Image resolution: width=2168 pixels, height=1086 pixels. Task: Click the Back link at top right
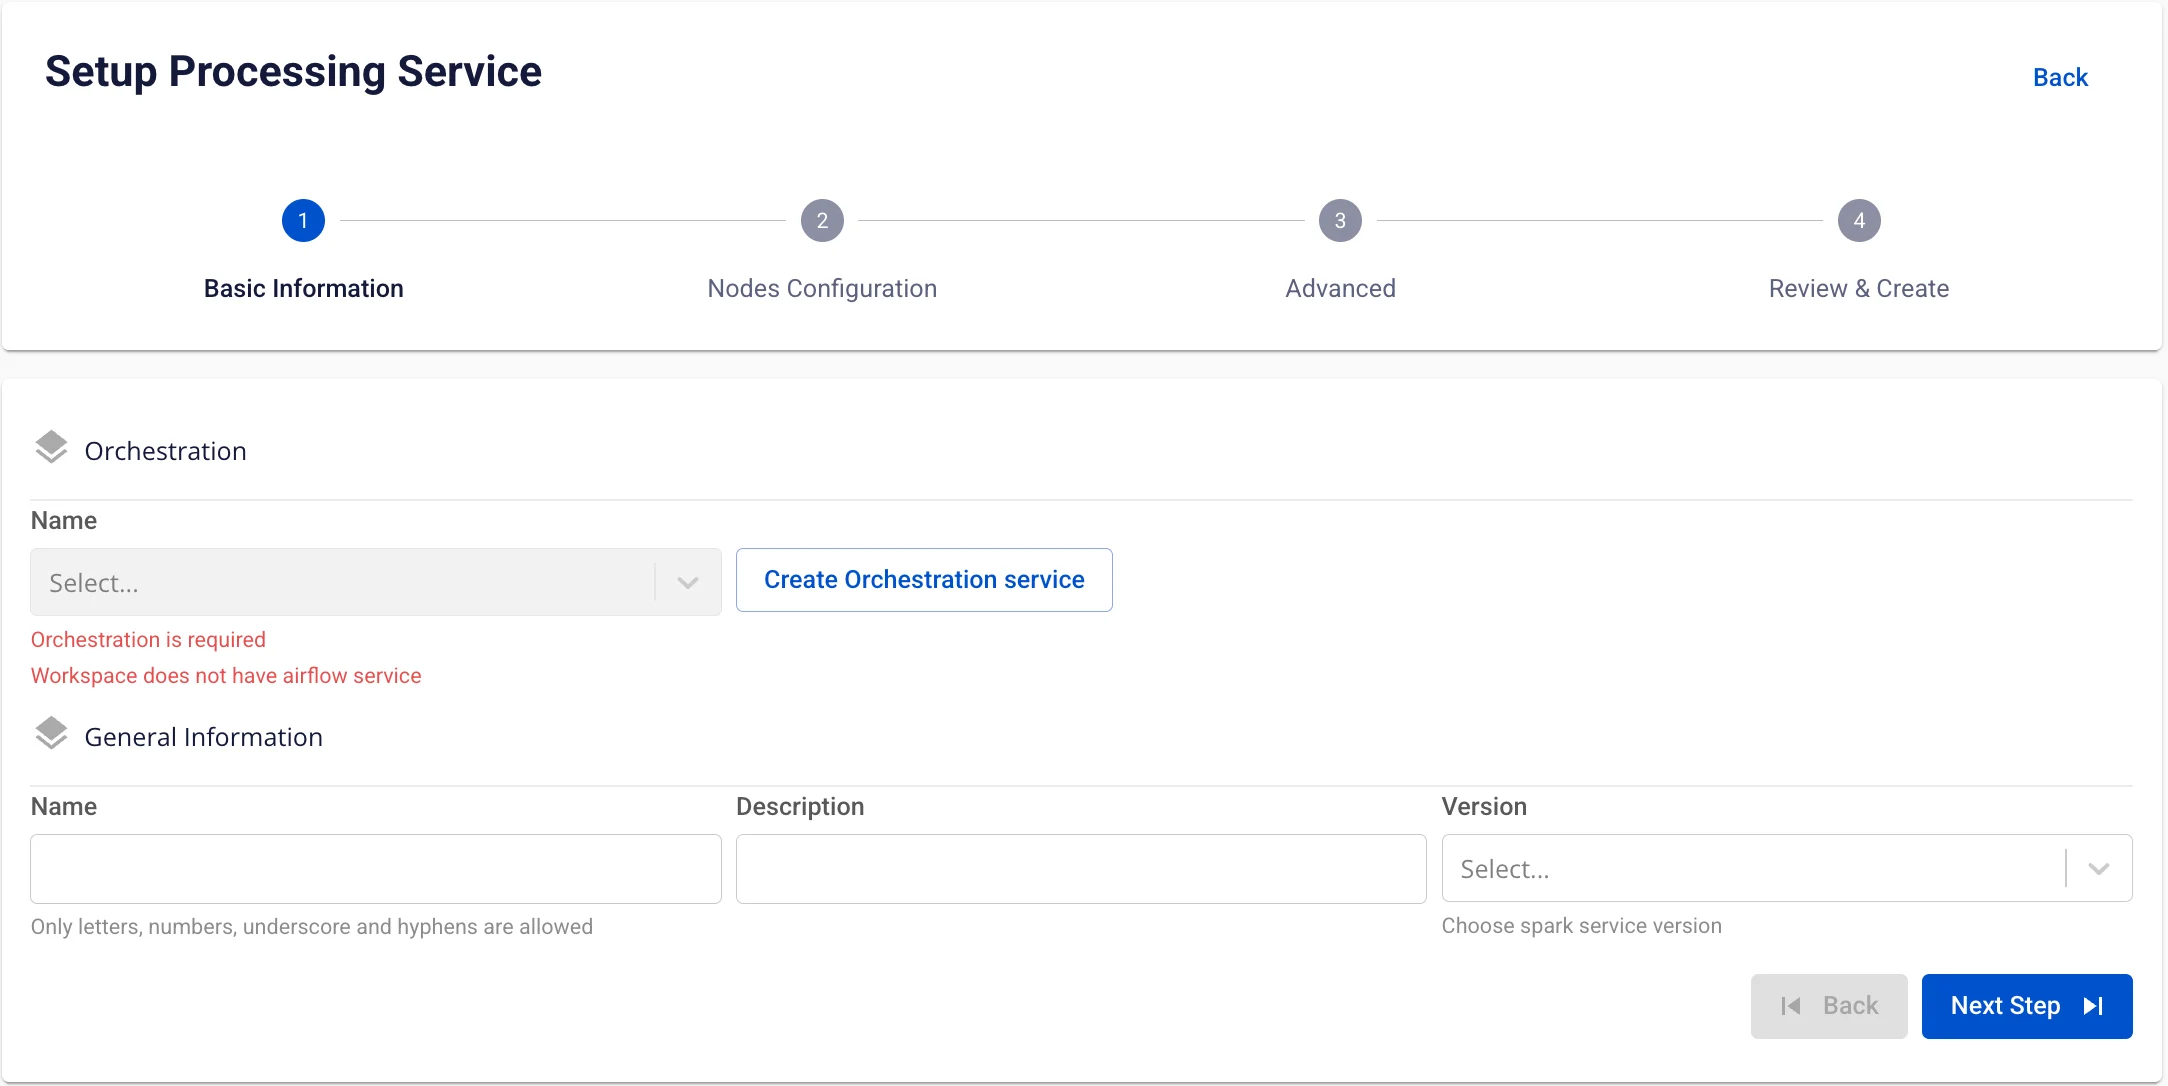point(2060,78)
